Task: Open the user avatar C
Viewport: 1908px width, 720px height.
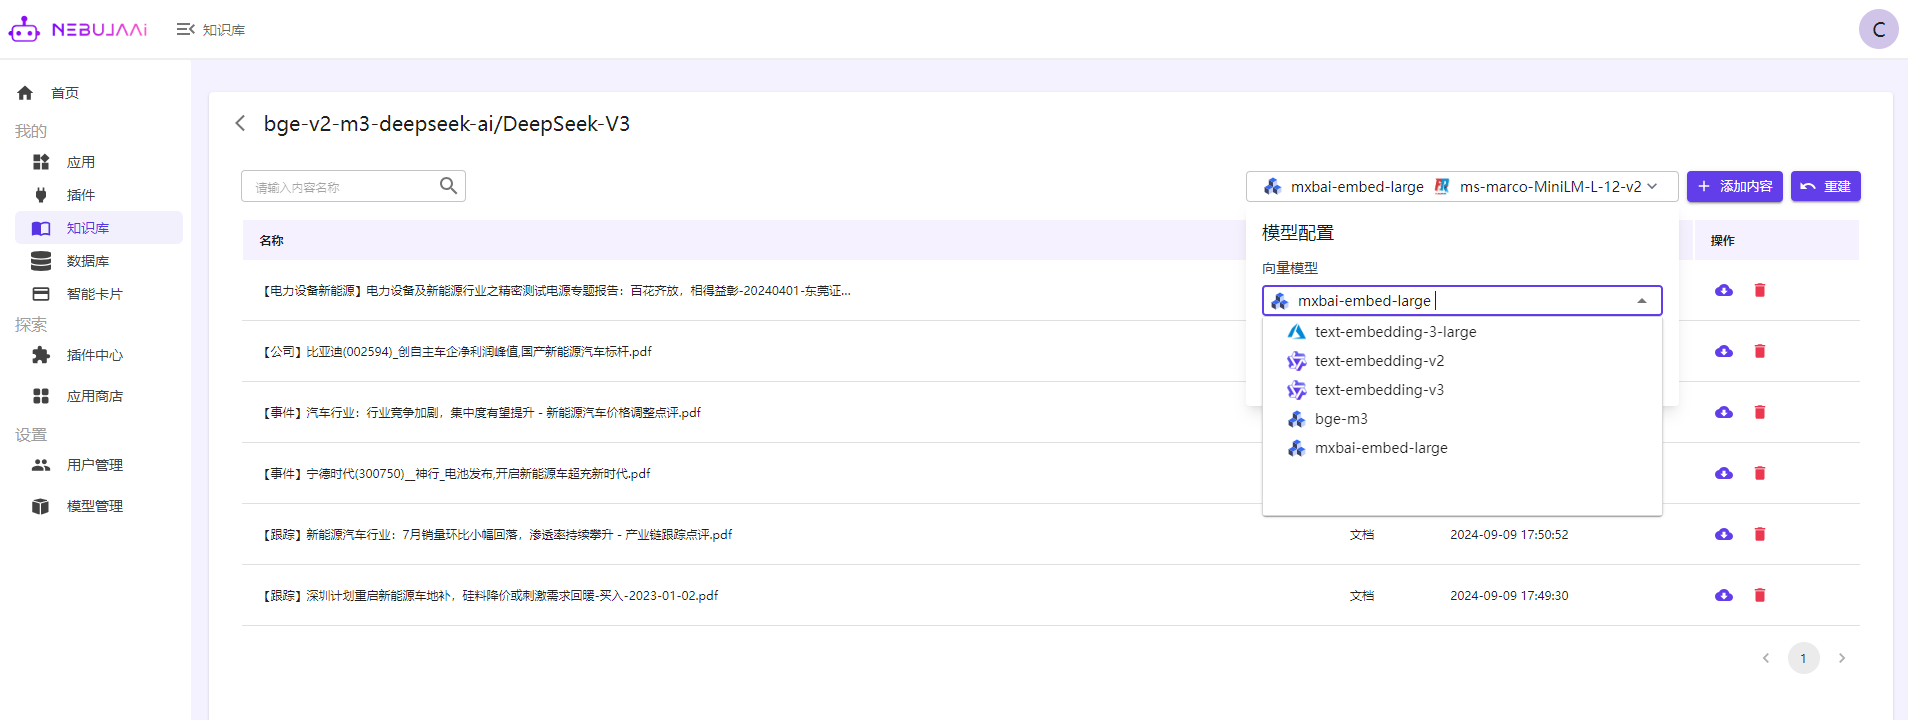Action: pos(1878,29)
